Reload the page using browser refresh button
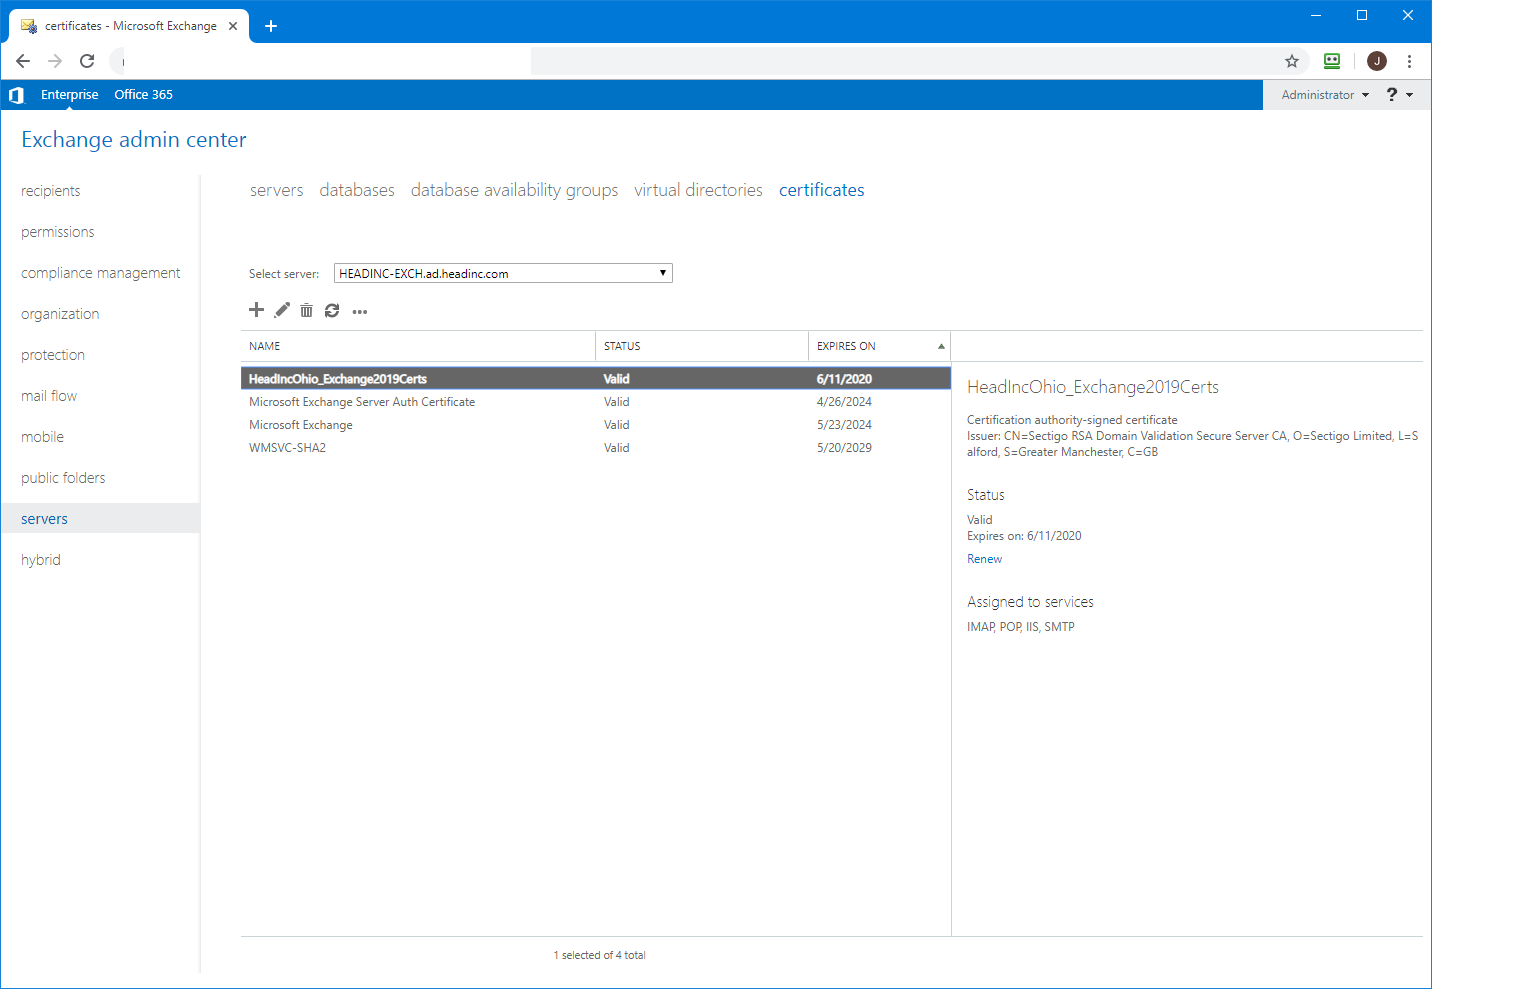 (87, 61)
